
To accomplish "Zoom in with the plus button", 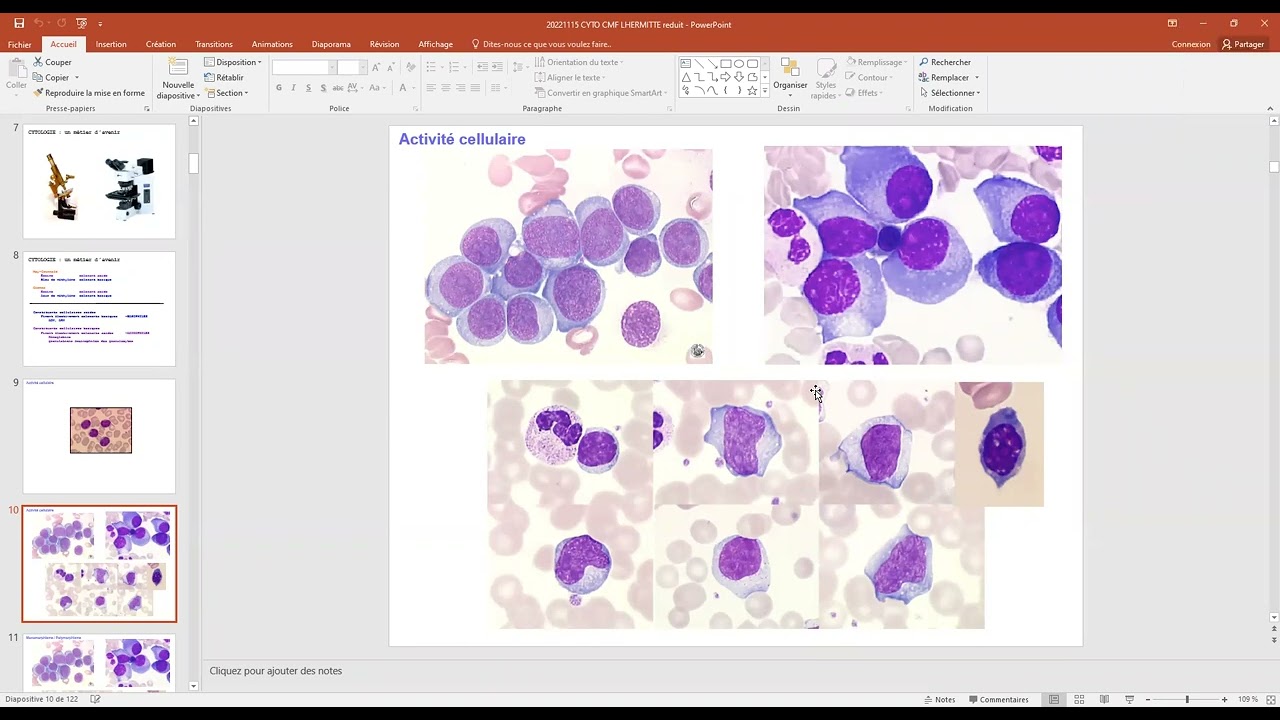I will [x=1224, y=700].
